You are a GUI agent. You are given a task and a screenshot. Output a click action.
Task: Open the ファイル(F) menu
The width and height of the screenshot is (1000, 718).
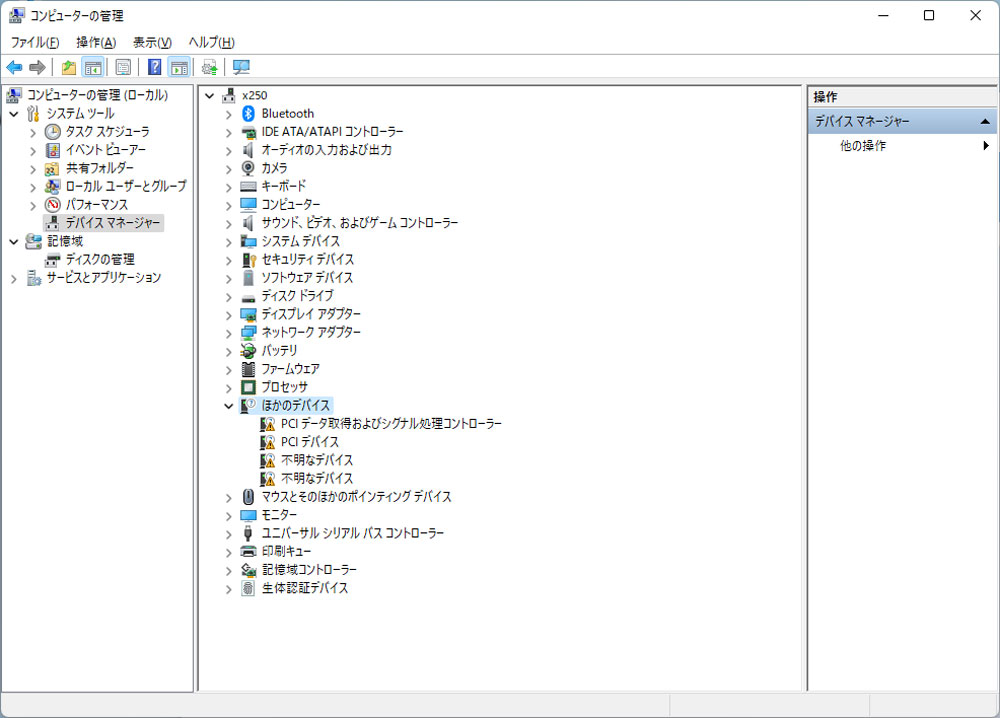point(35,42)
